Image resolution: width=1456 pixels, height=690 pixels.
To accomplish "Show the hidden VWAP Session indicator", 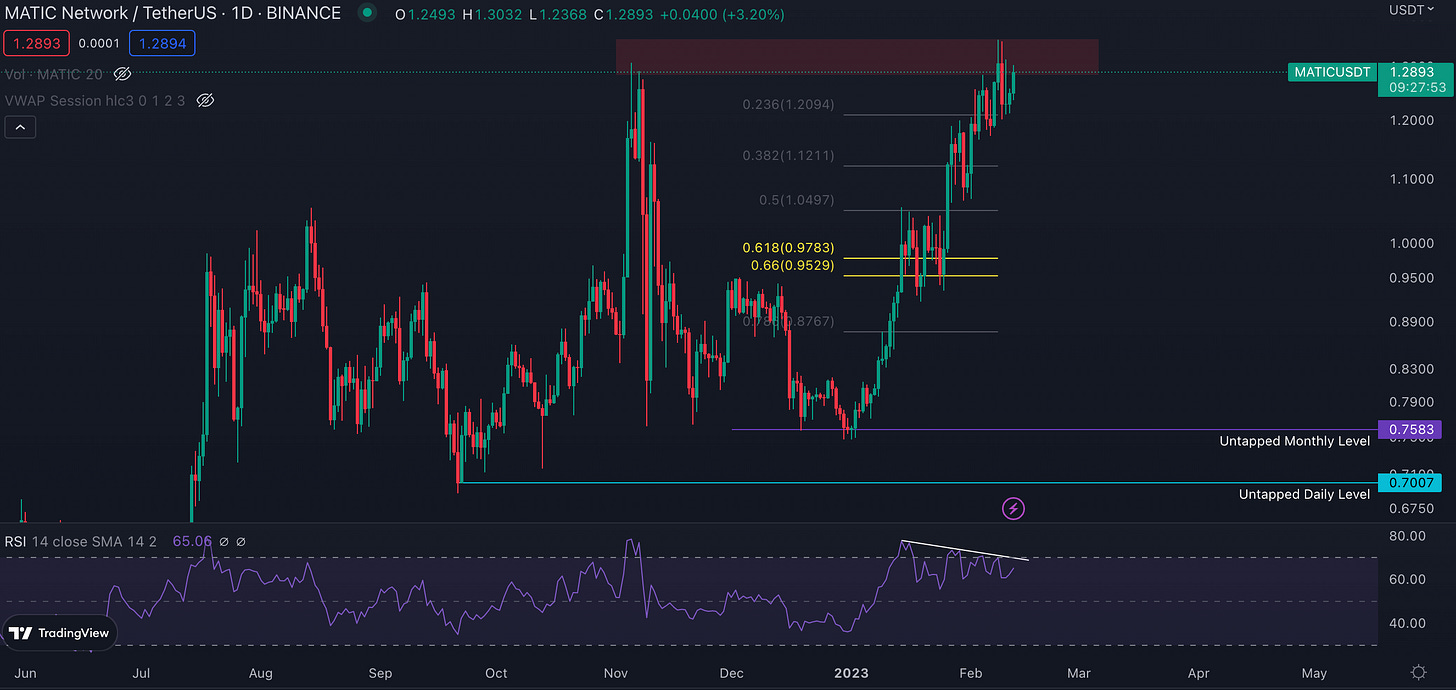I will click(x=205, y=100).
